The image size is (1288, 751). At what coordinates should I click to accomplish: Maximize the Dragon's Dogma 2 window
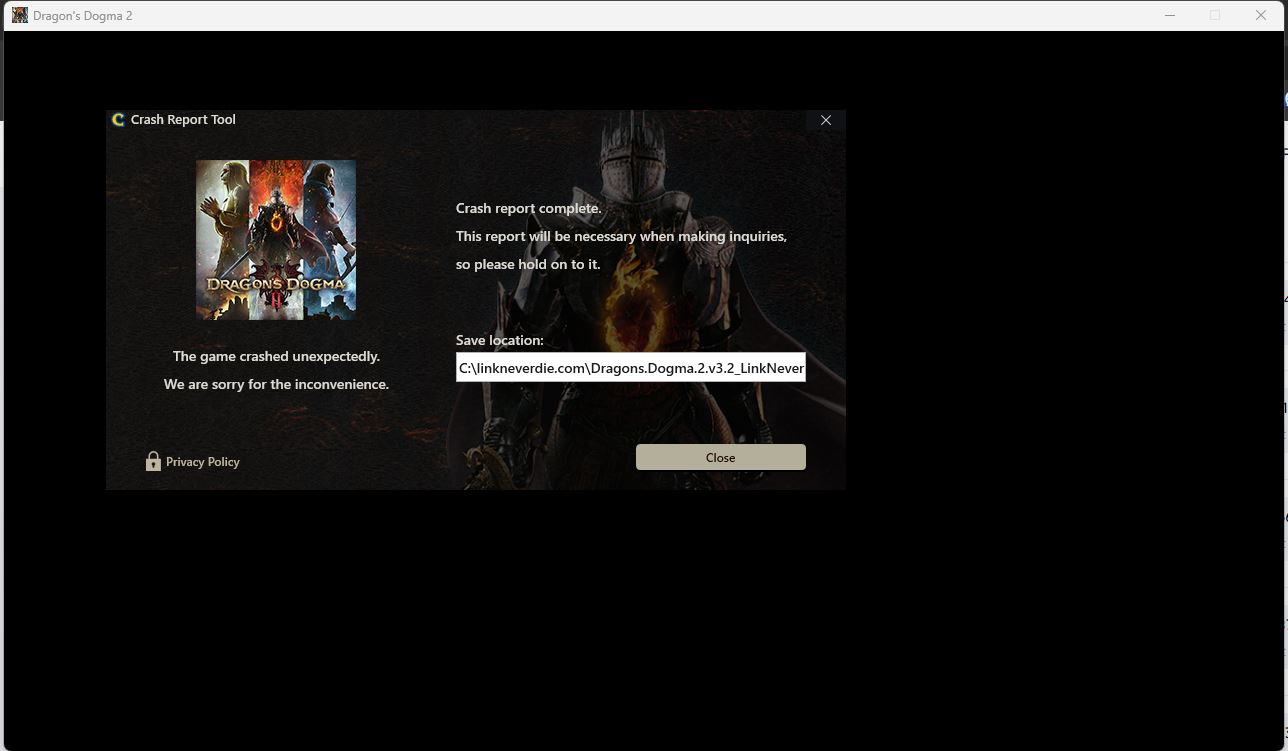point(1215,15)
